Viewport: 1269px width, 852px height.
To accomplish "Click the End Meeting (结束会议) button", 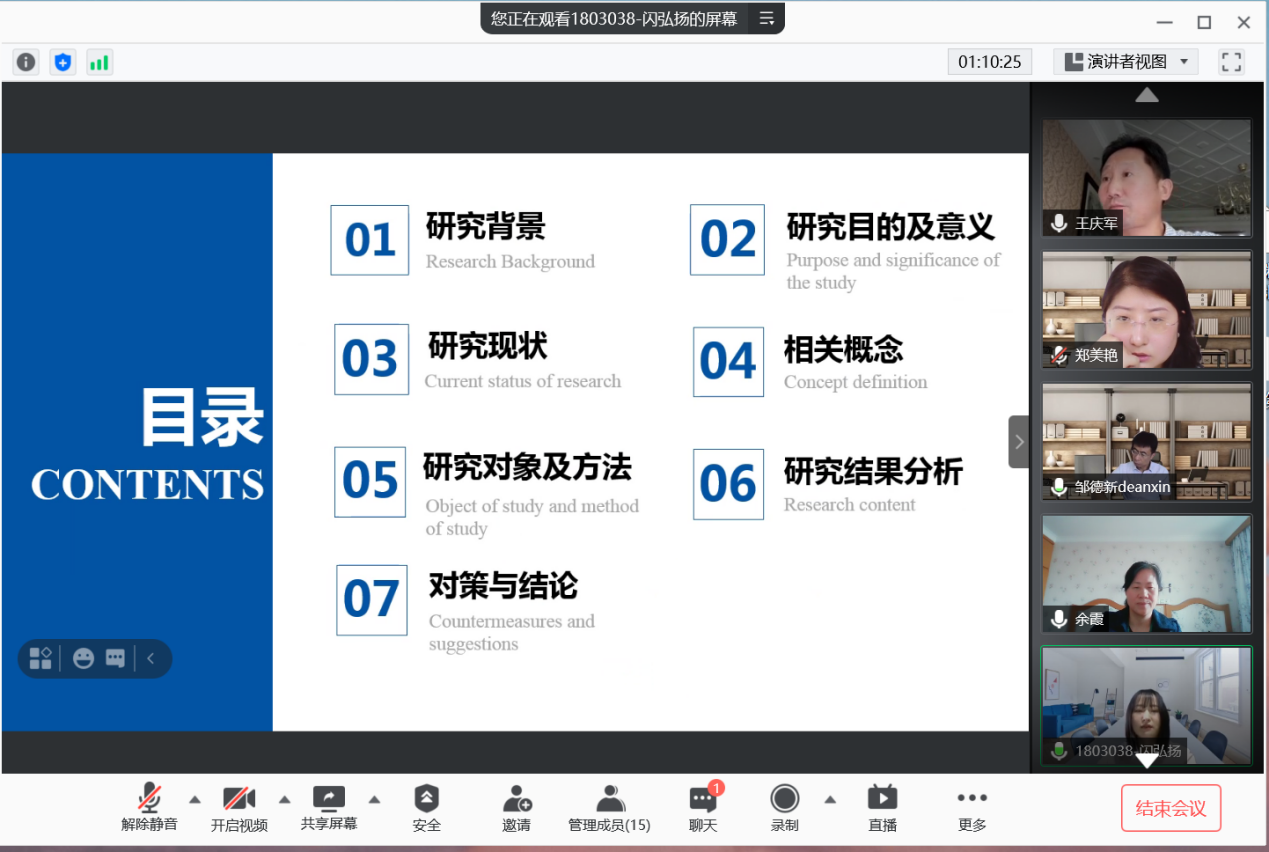I will tap(1170, 808).
